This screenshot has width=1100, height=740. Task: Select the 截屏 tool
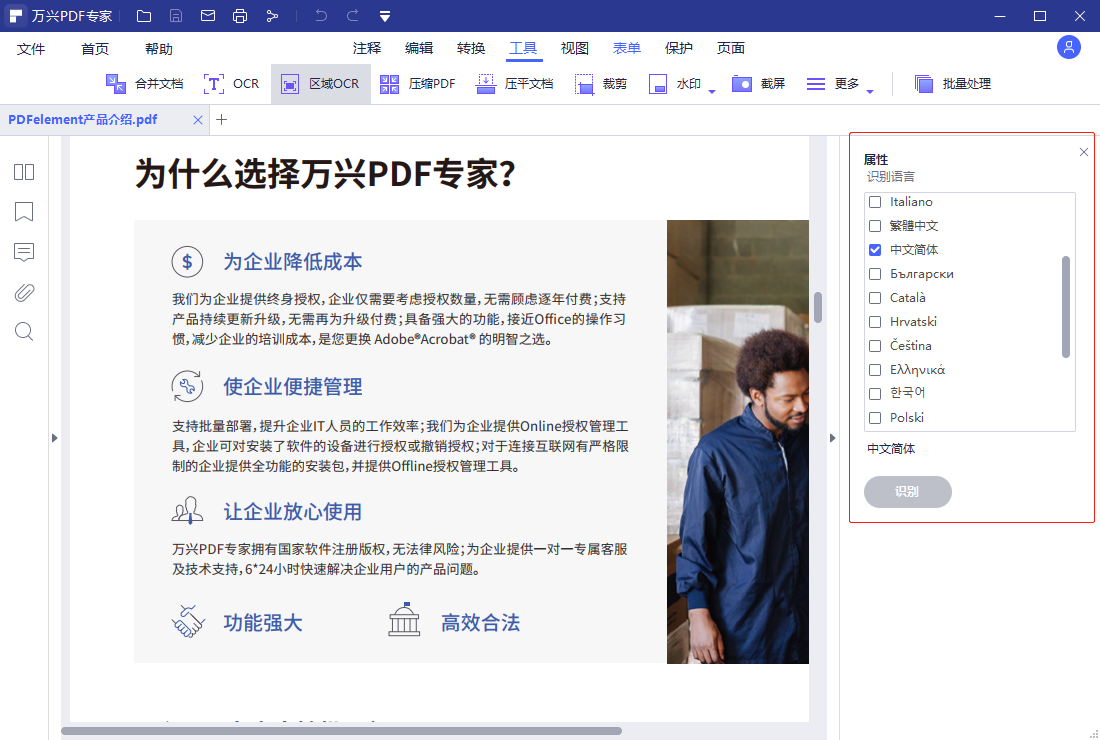point(761,83)
